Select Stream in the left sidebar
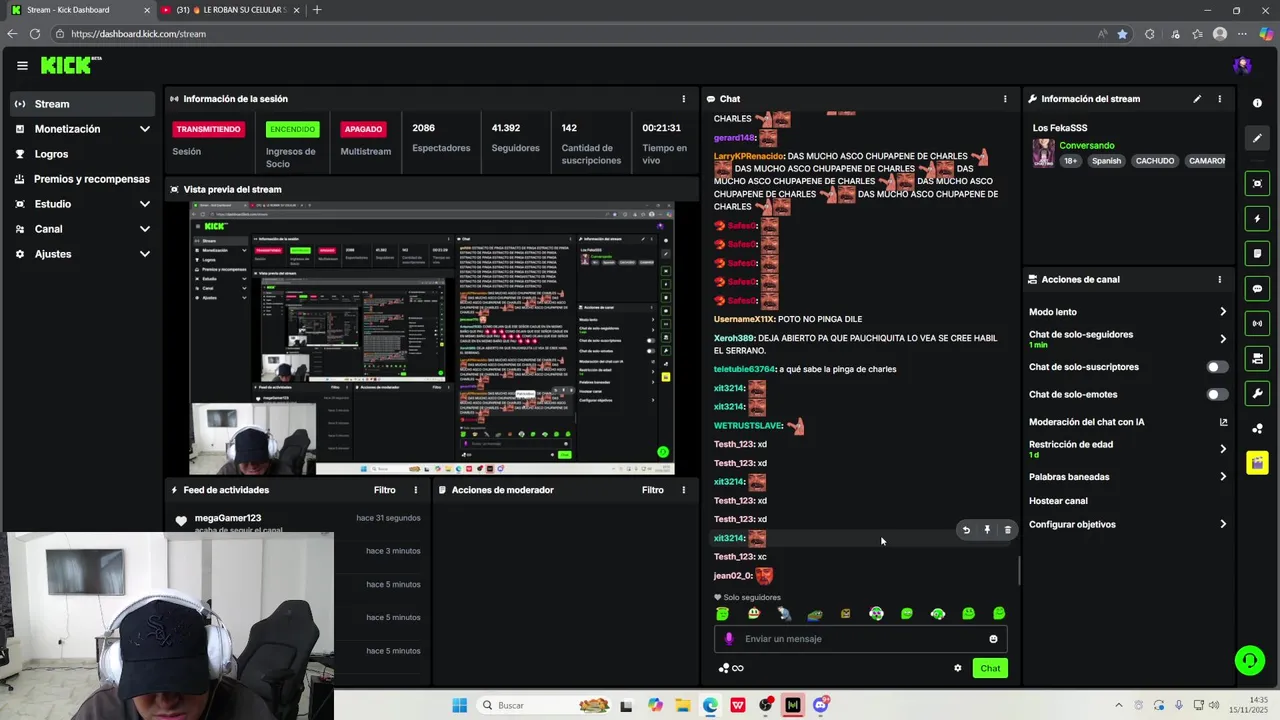 [83, 104]
